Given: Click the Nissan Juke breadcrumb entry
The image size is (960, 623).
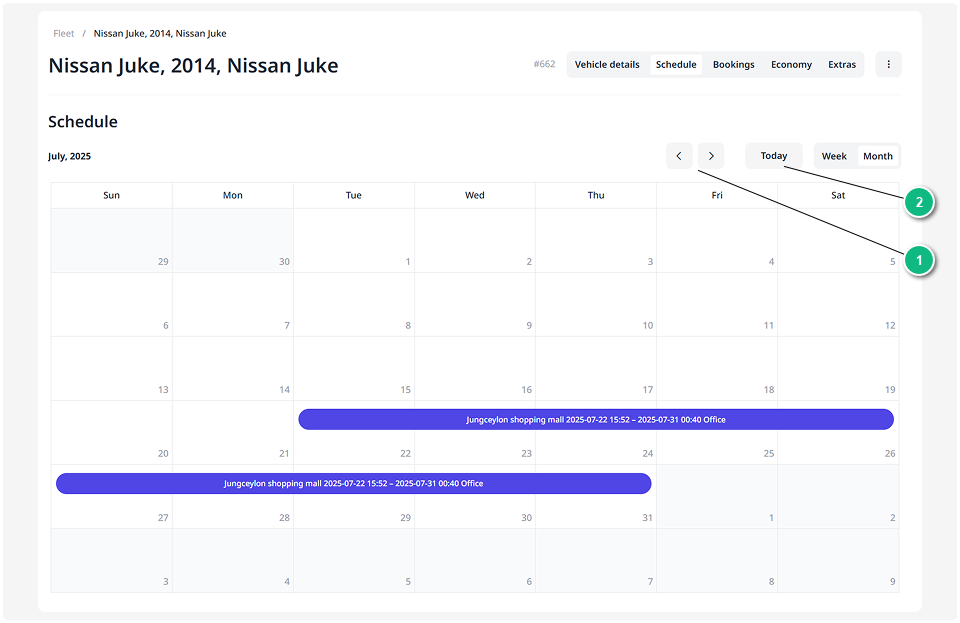Looking at the screenshot, I should [160, 34].
